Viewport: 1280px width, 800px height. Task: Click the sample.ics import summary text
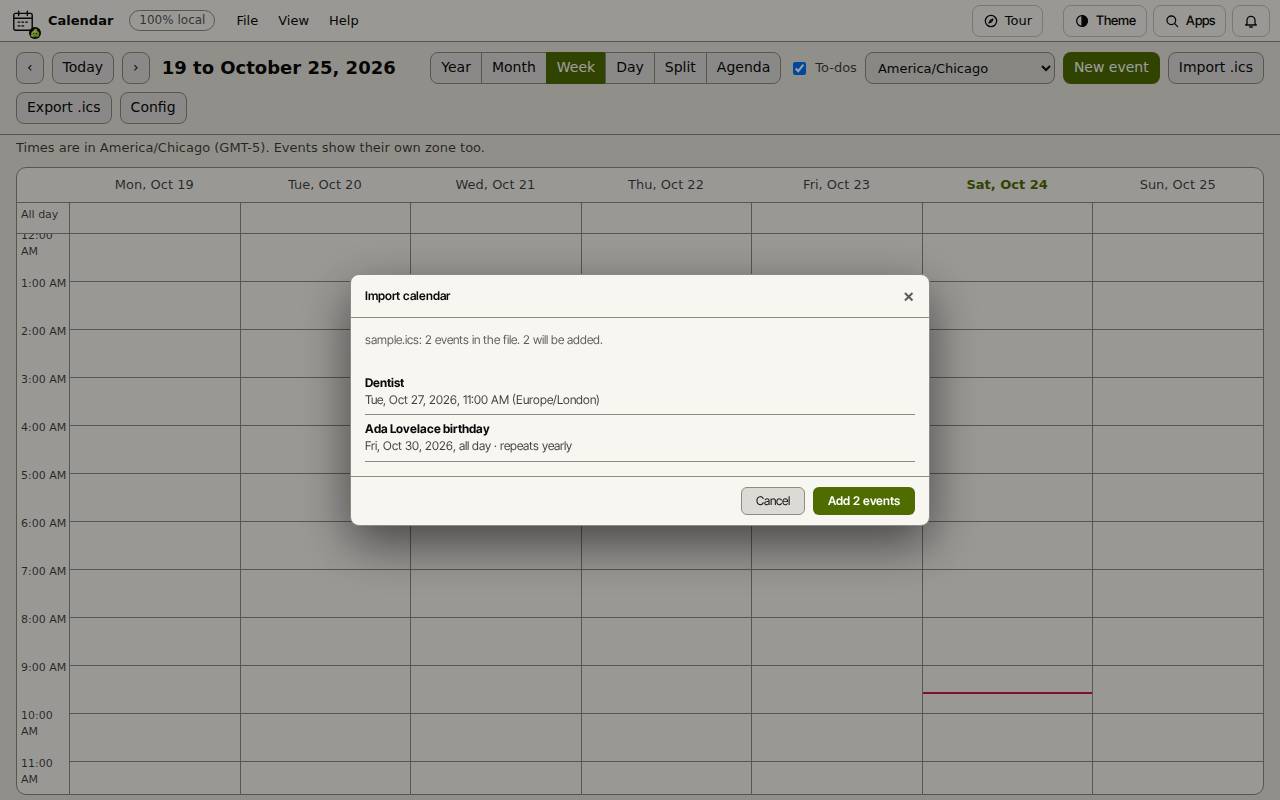(484, 340)
